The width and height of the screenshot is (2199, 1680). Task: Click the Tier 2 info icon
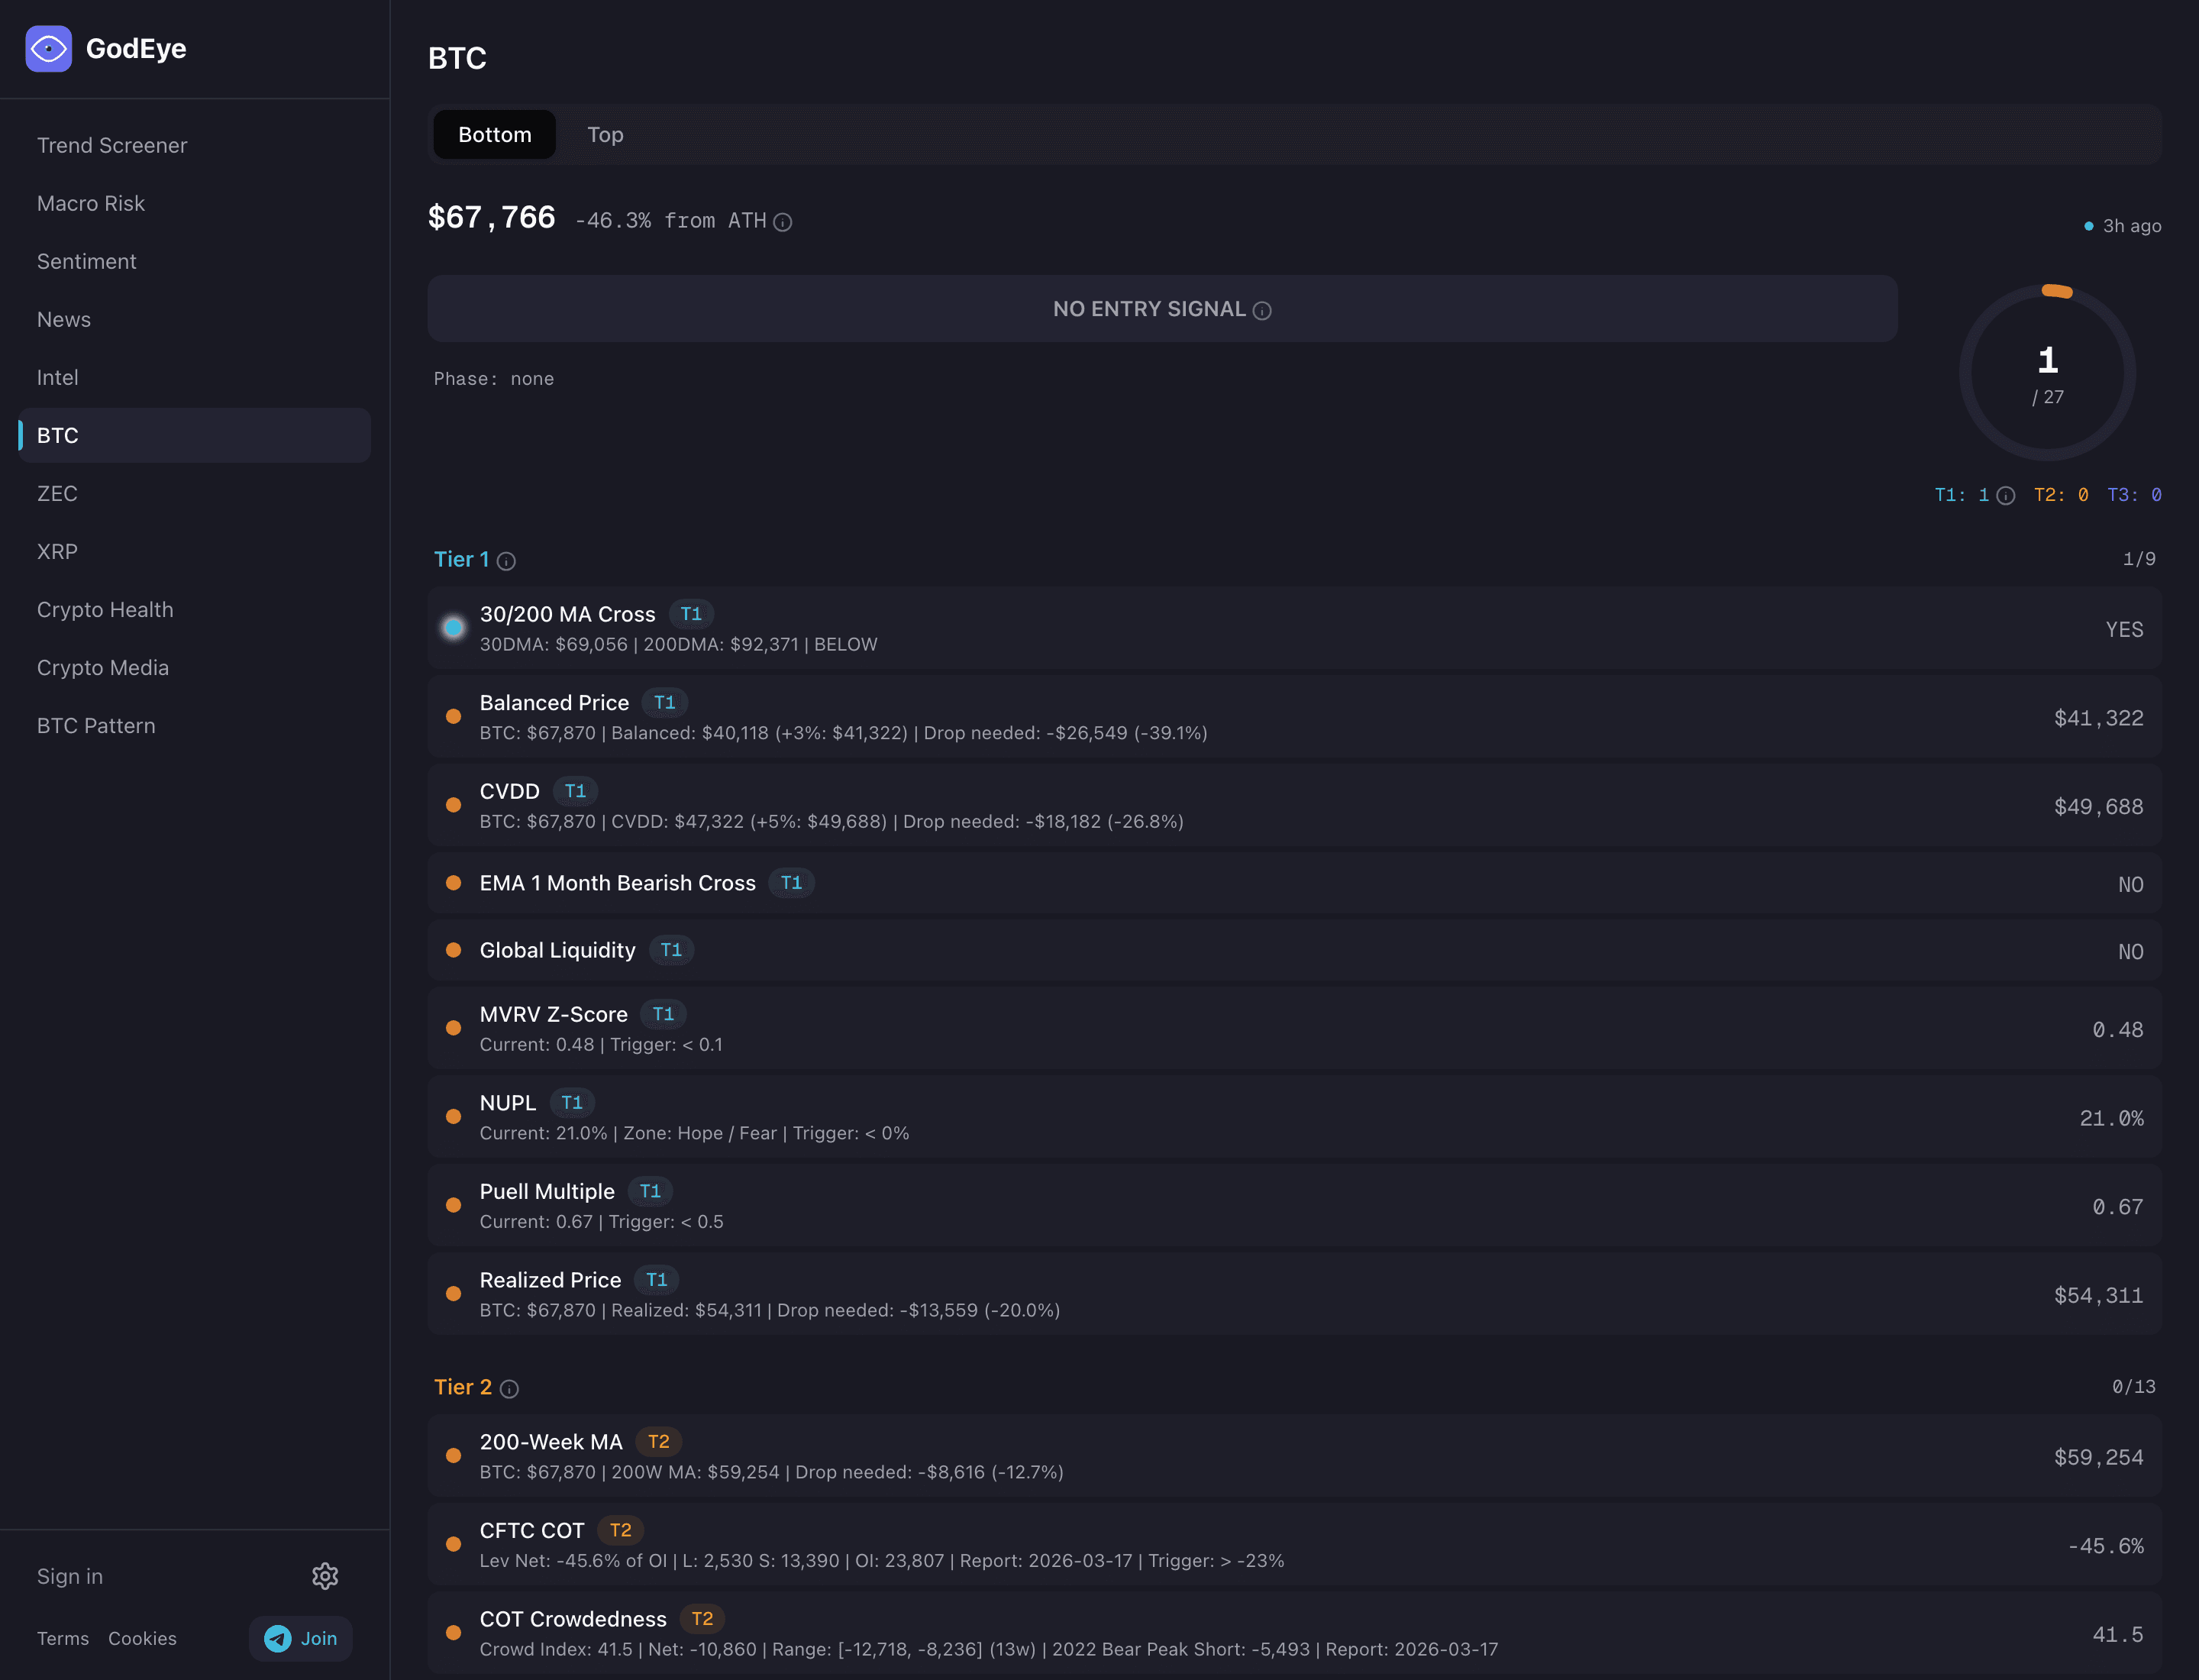coord(509,1388)
